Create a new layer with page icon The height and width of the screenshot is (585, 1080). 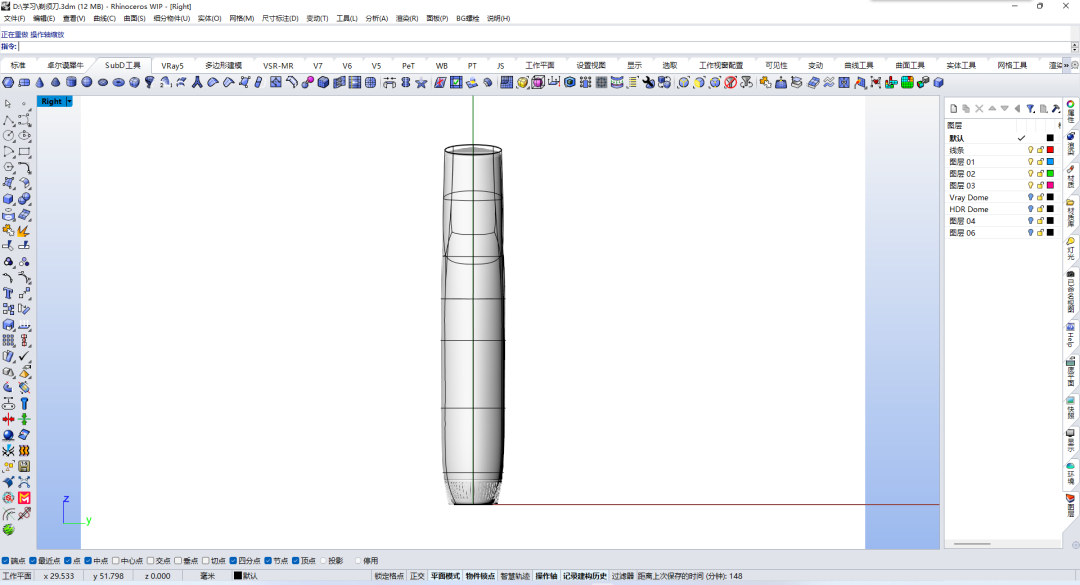(954, 109)
